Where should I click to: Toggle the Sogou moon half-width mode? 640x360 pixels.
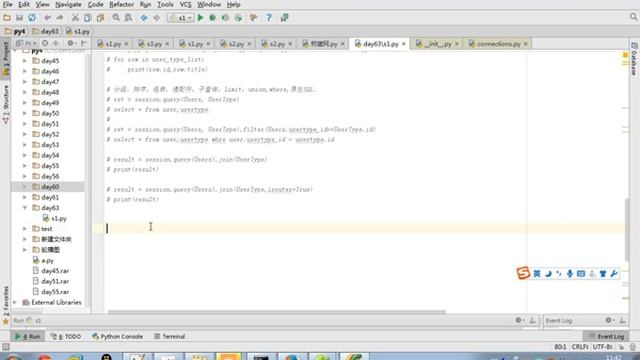tap(549, 274)
